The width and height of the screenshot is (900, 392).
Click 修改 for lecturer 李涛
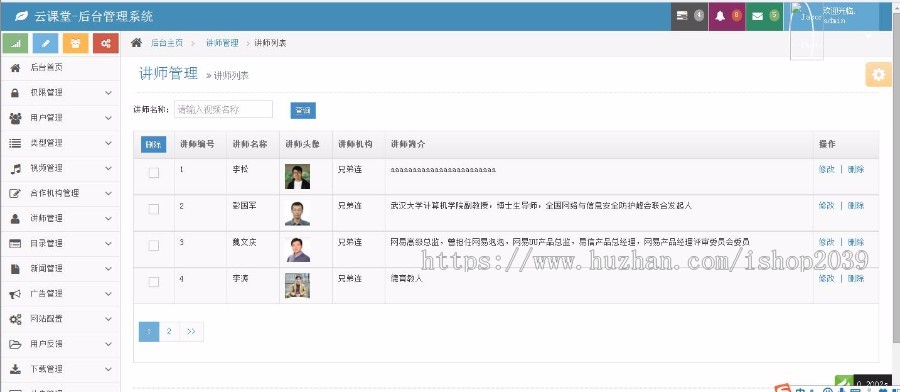pyautogui.click(x=827, y=278)
